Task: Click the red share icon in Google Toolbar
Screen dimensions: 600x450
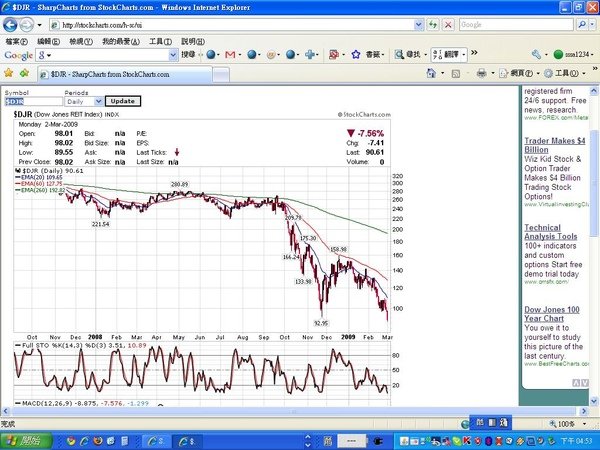Action: coord(334,55)
